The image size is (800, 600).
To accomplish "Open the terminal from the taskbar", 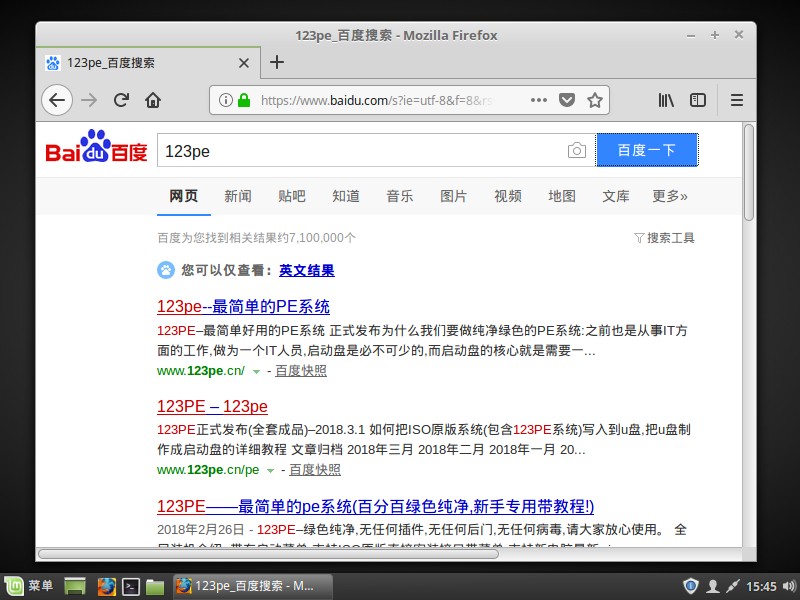I will 131,587.
